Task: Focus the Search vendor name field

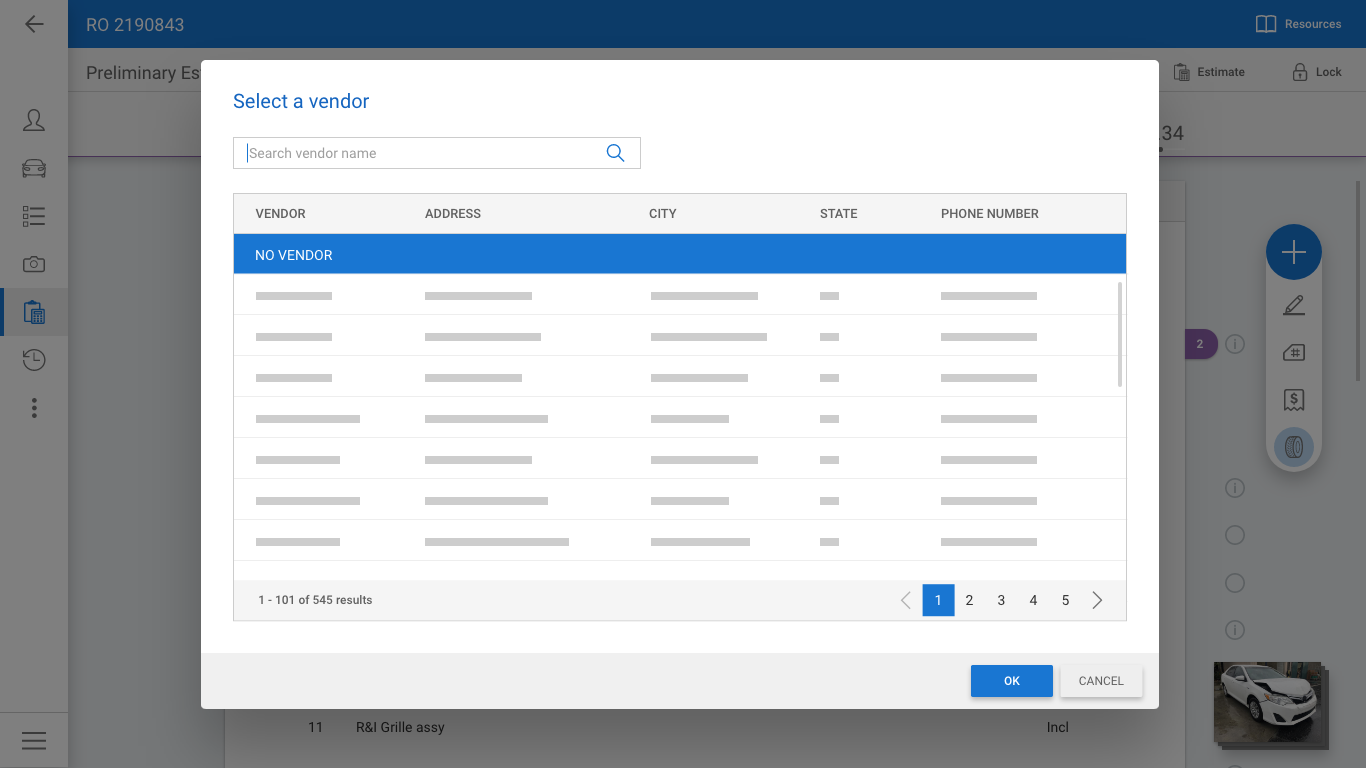Action: [420, 153]
